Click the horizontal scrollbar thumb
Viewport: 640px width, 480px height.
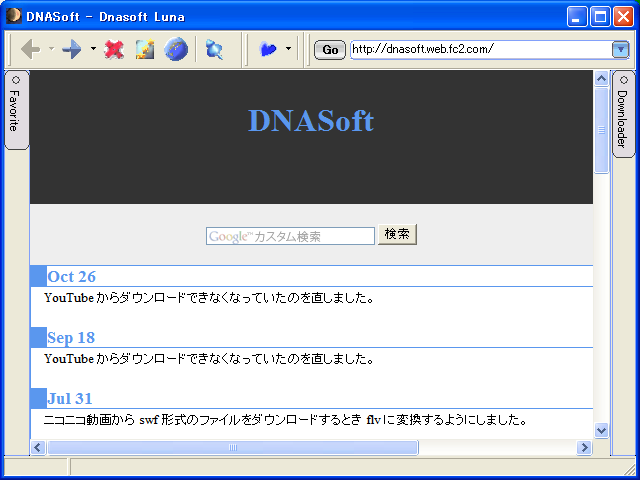click(233, 447)
